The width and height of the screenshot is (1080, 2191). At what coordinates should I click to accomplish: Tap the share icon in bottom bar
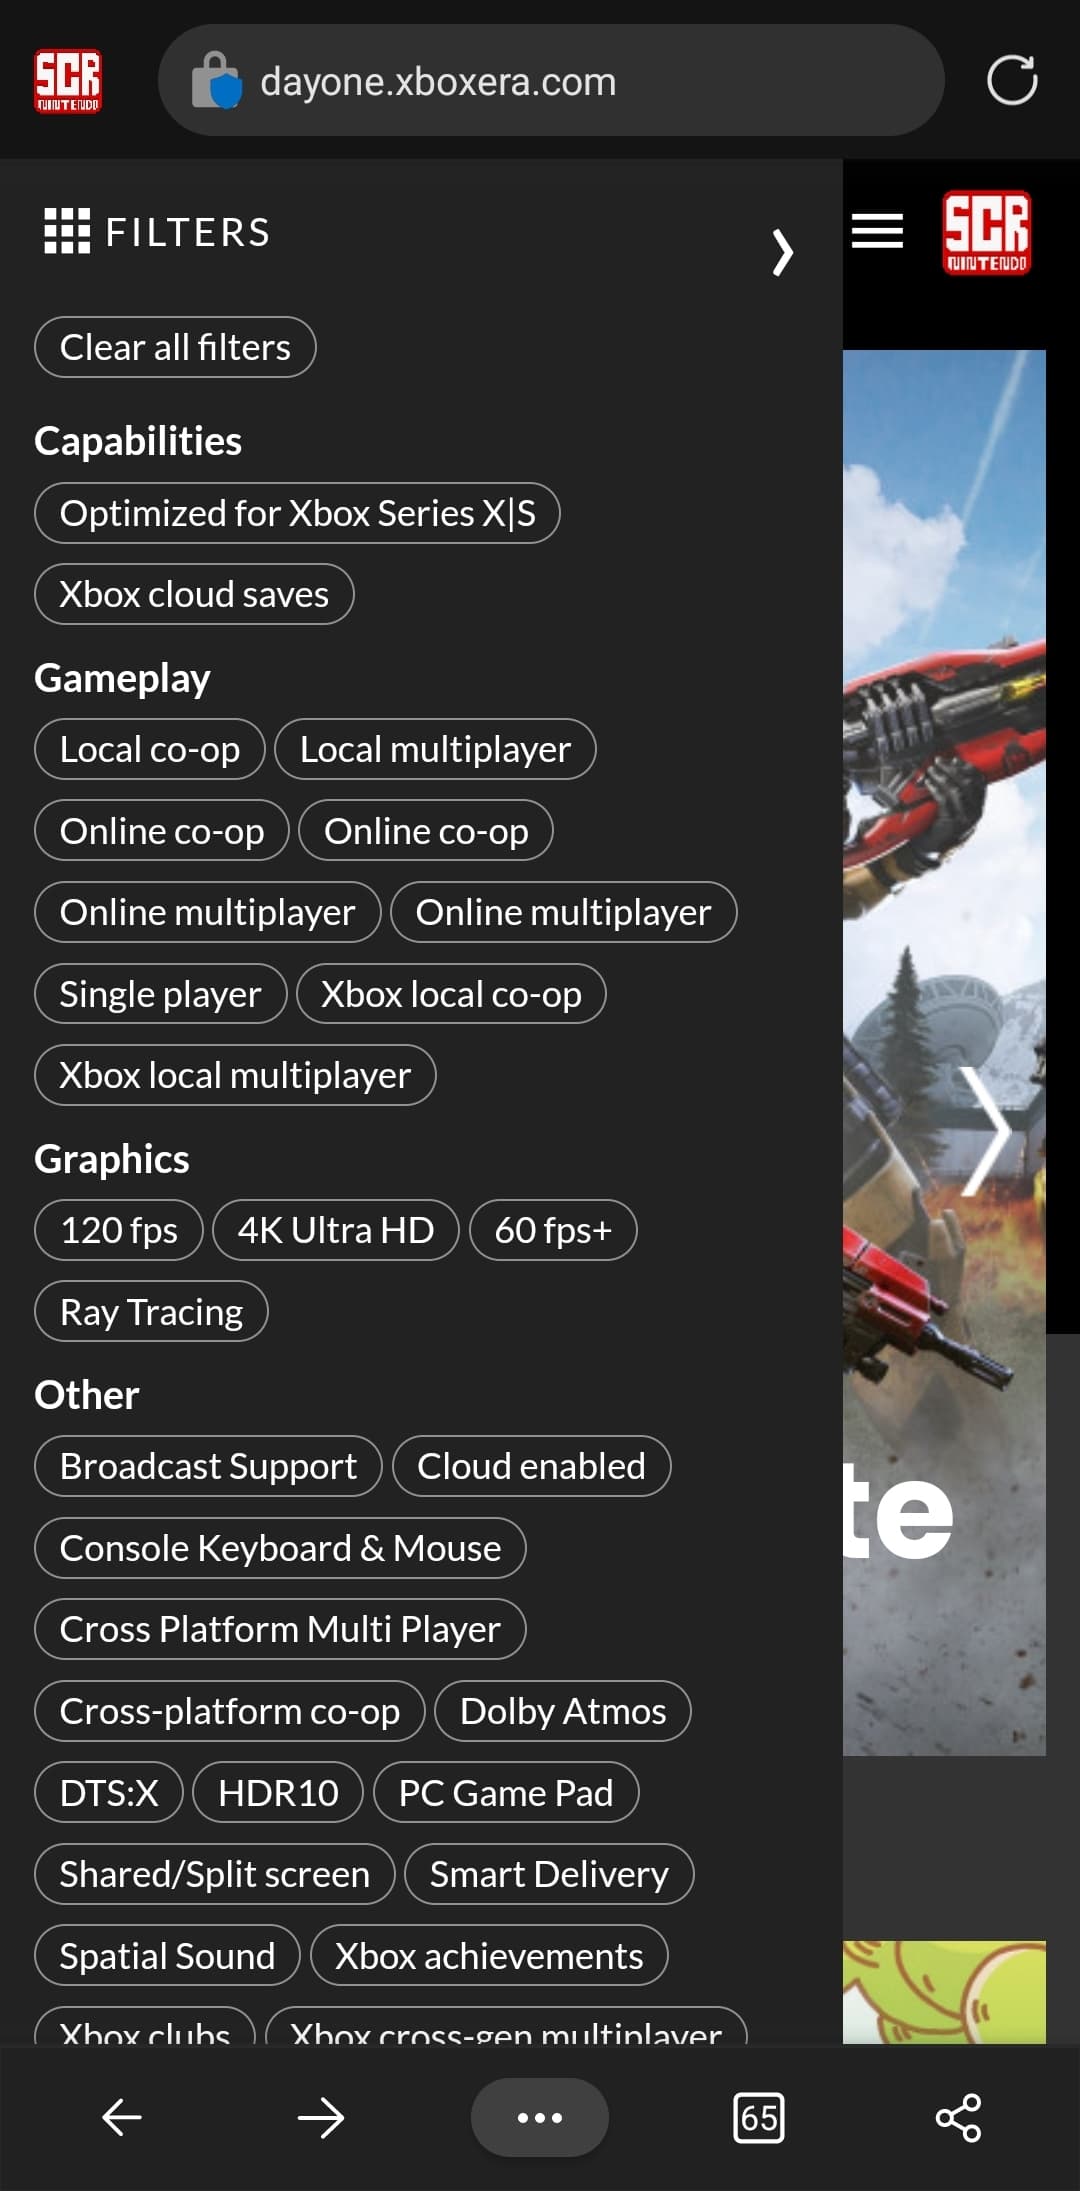click(958, 2116)
